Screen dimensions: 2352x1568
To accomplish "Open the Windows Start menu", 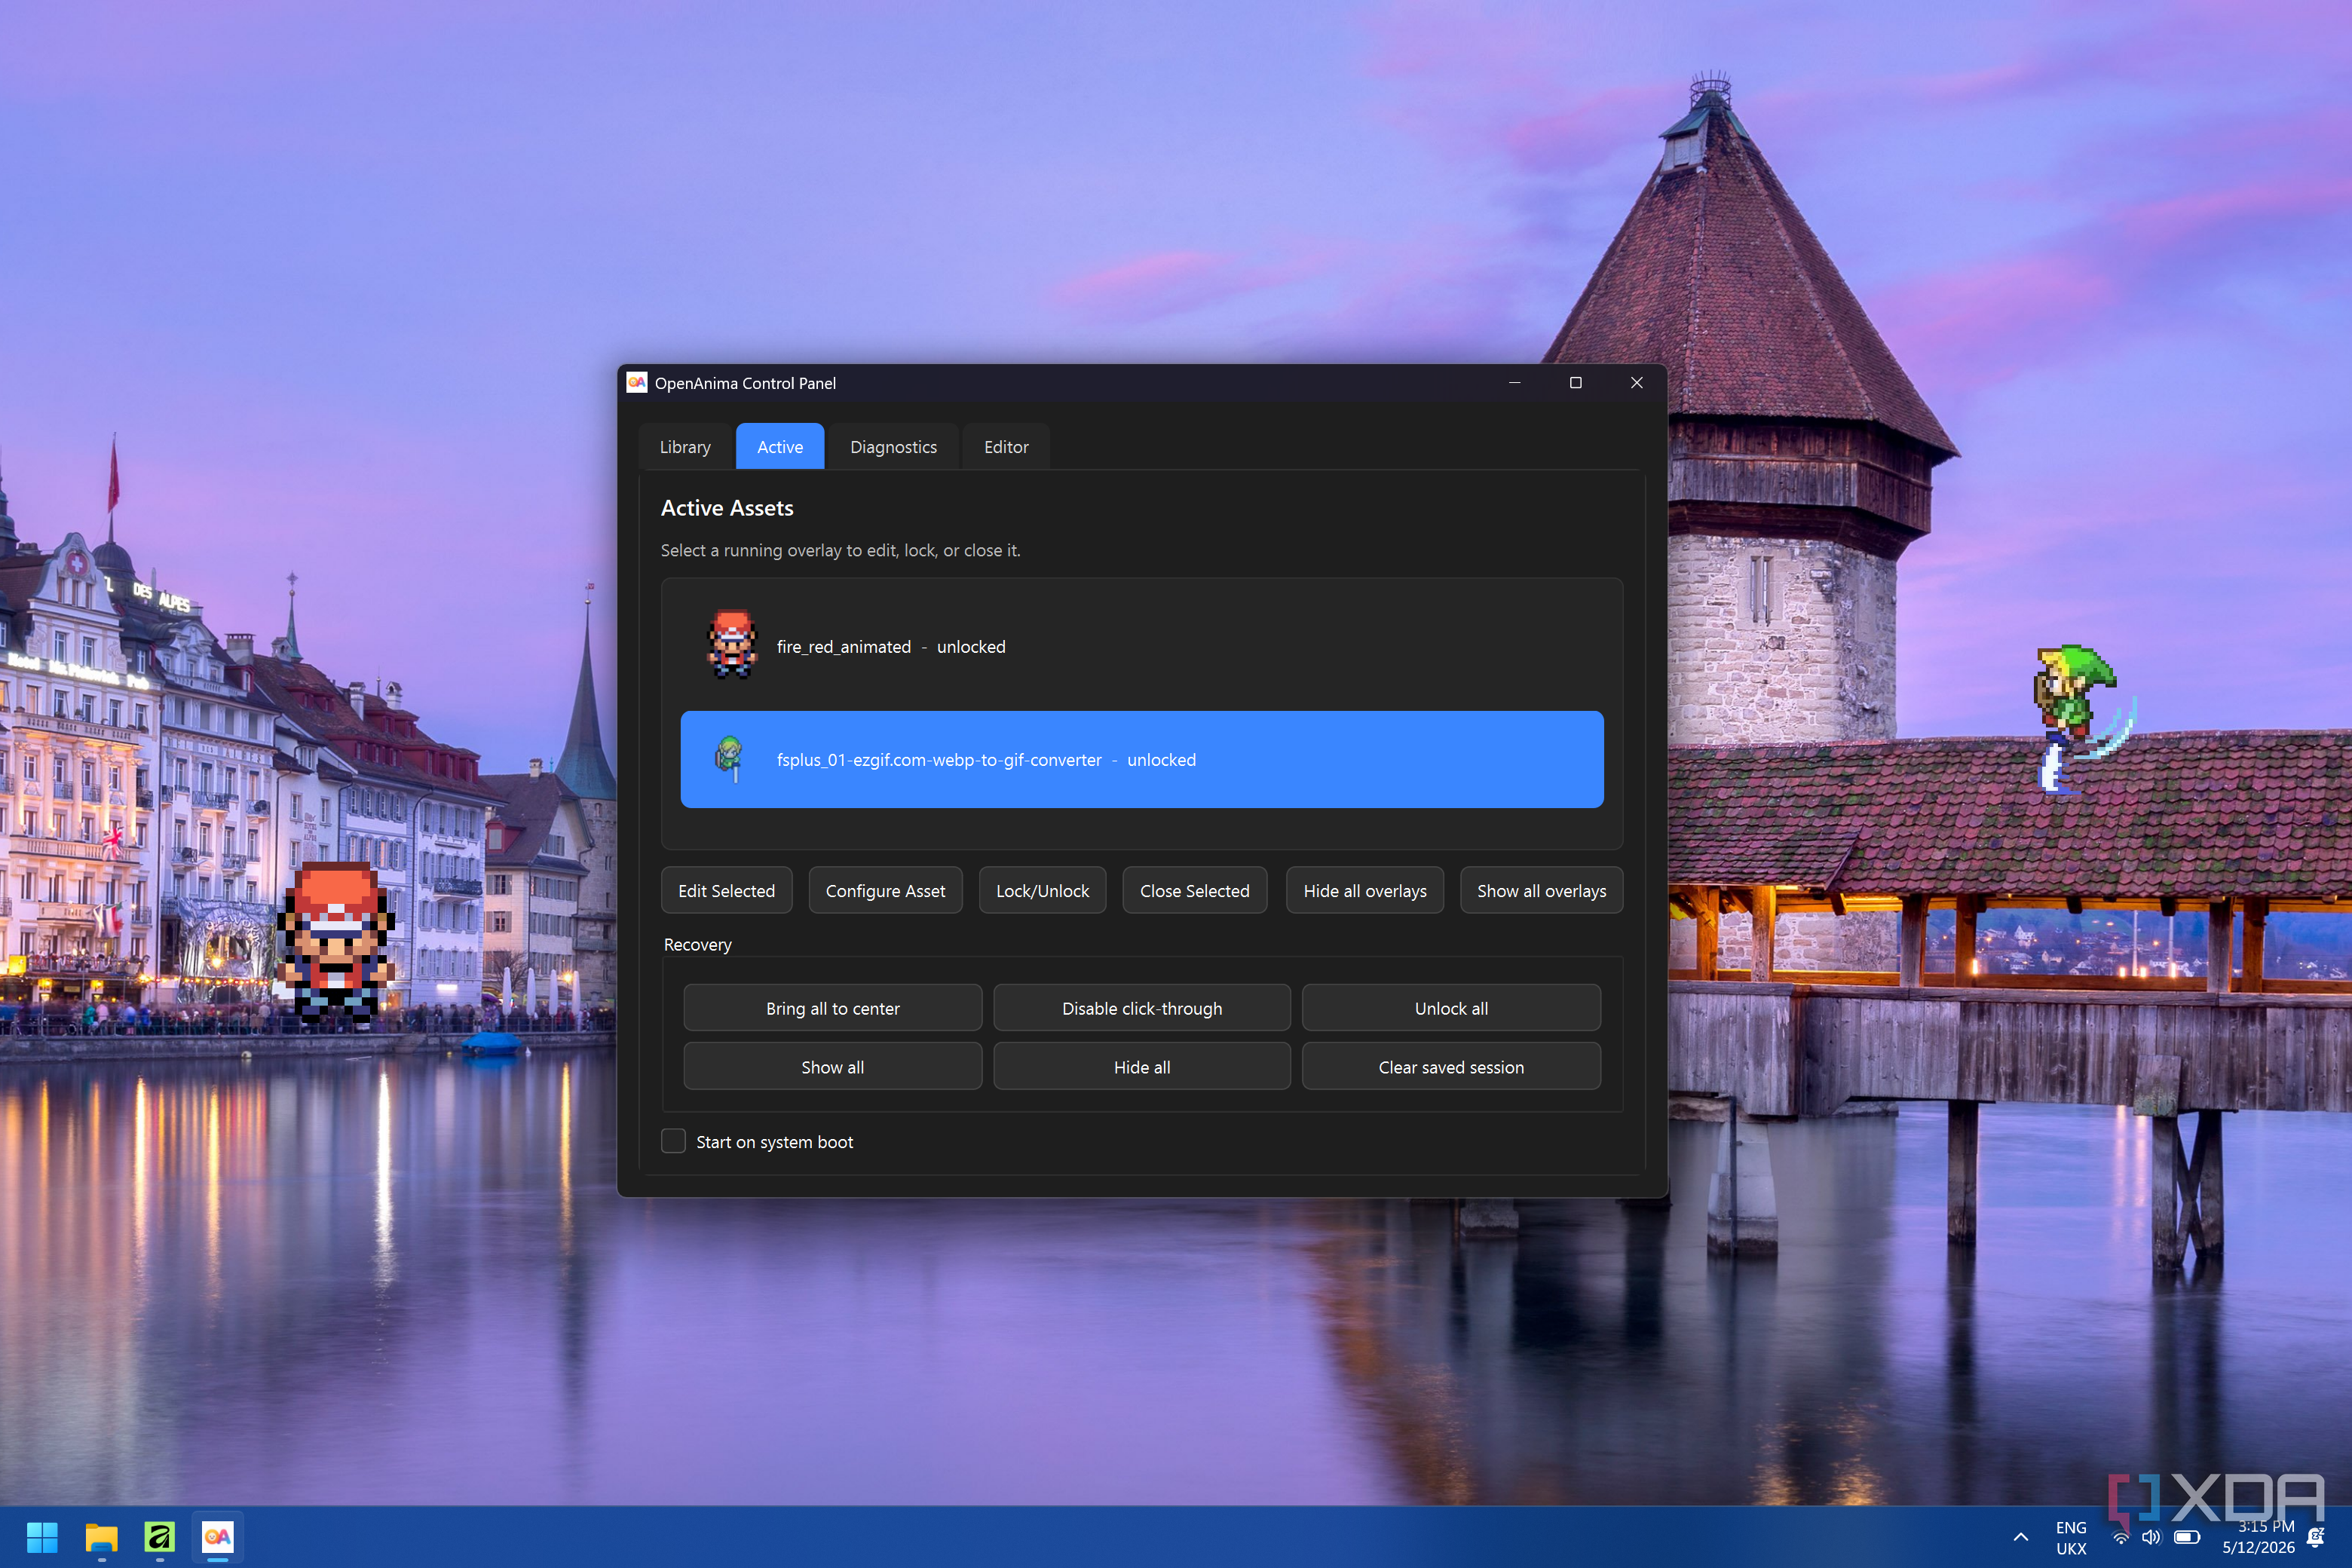I will pyautogui.click(x=42, y=1537).
